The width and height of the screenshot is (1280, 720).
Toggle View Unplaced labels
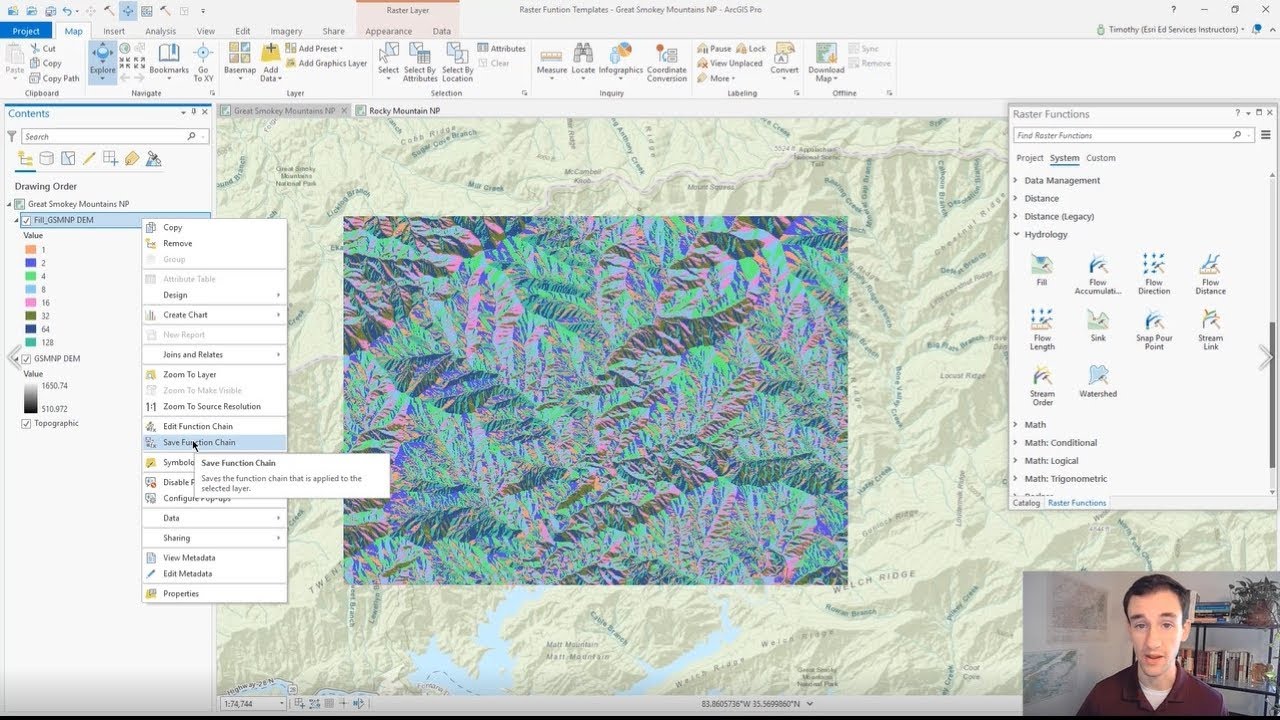[x=730, y=63]
